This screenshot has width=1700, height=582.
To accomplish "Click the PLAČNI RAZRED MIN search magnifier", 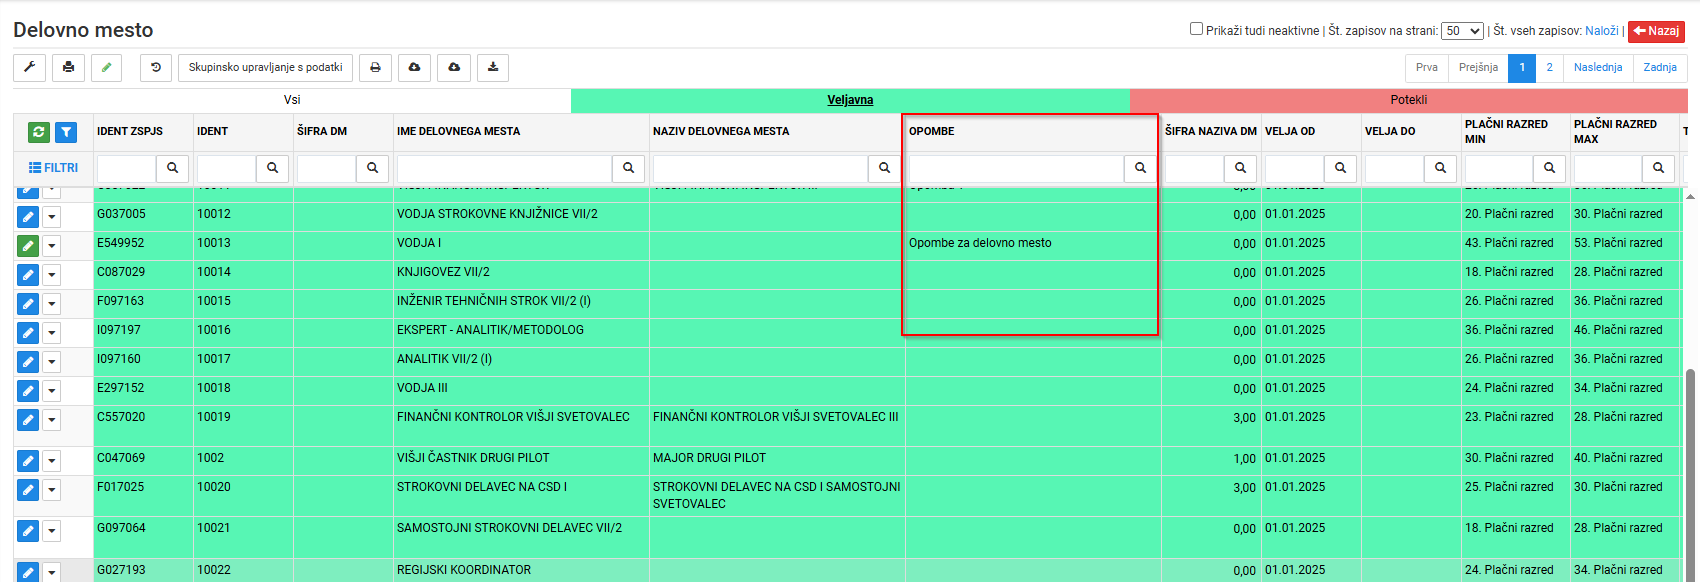I will 1550,168.
